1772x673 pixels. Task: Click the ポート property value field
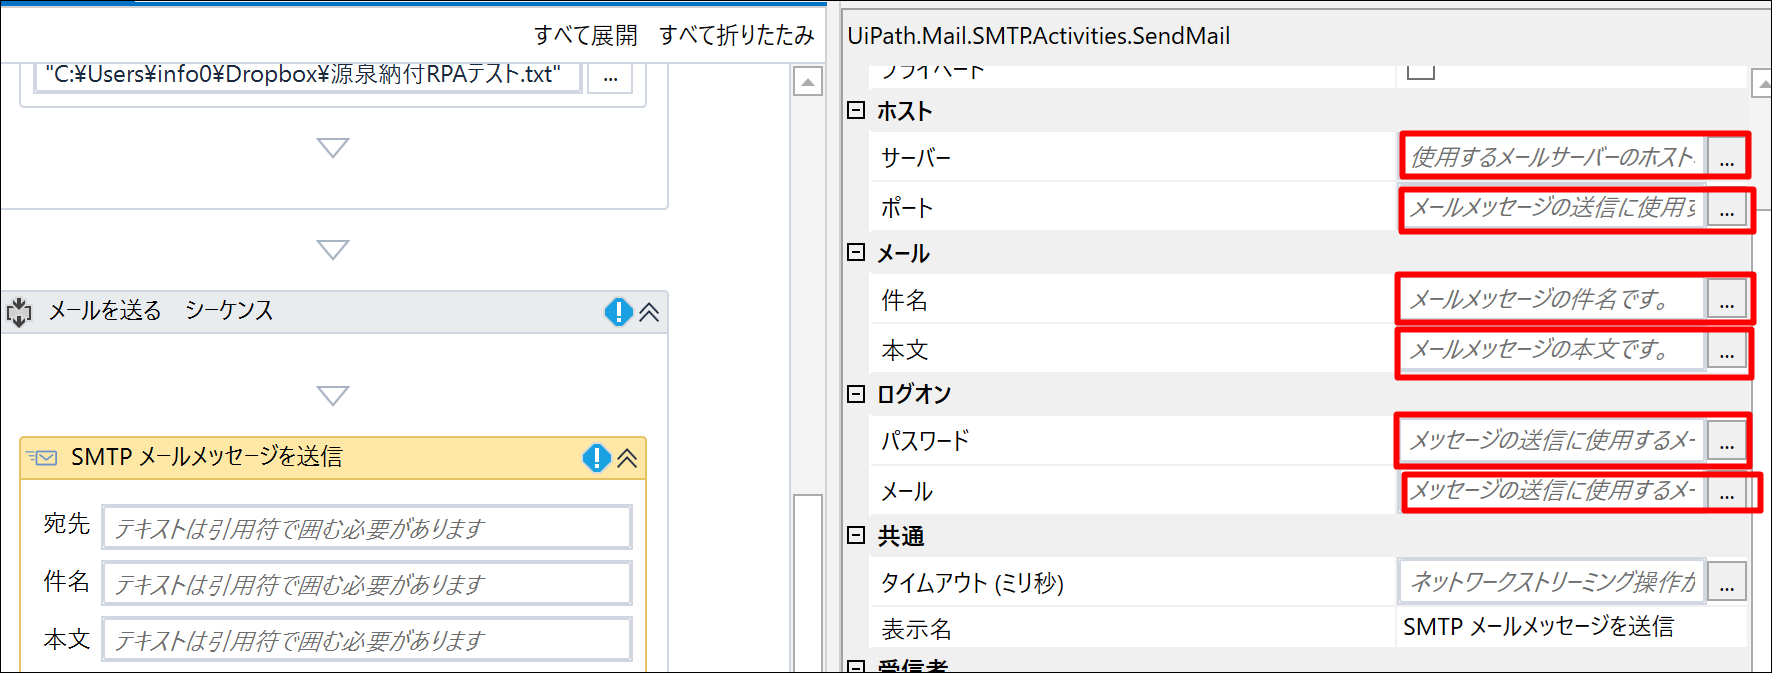click(1552, 208)
